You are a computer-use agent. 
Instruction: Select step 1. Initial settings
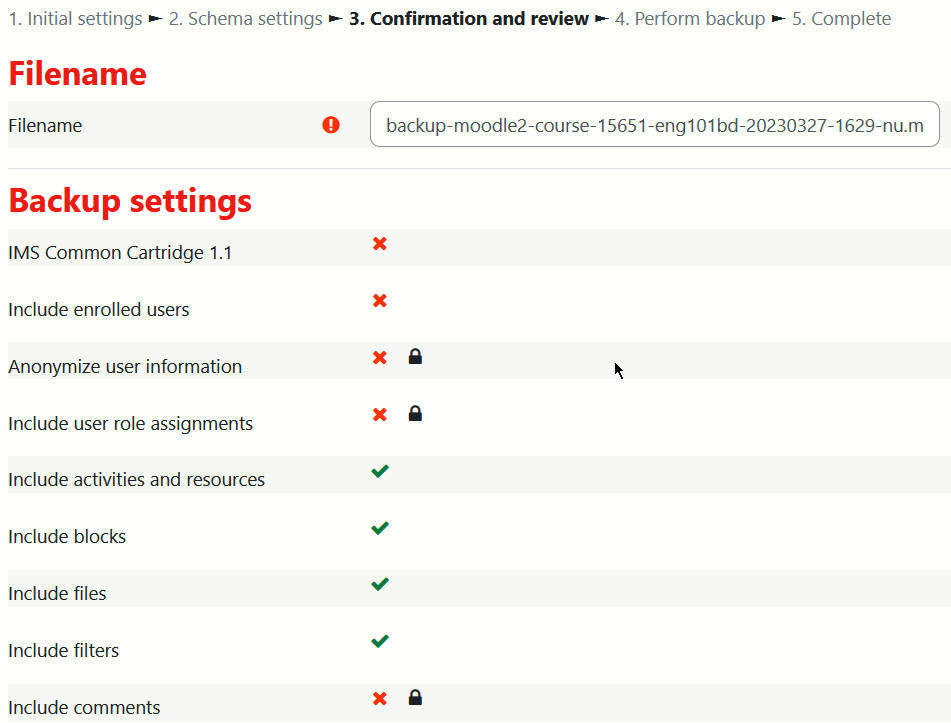click(75, 19)
